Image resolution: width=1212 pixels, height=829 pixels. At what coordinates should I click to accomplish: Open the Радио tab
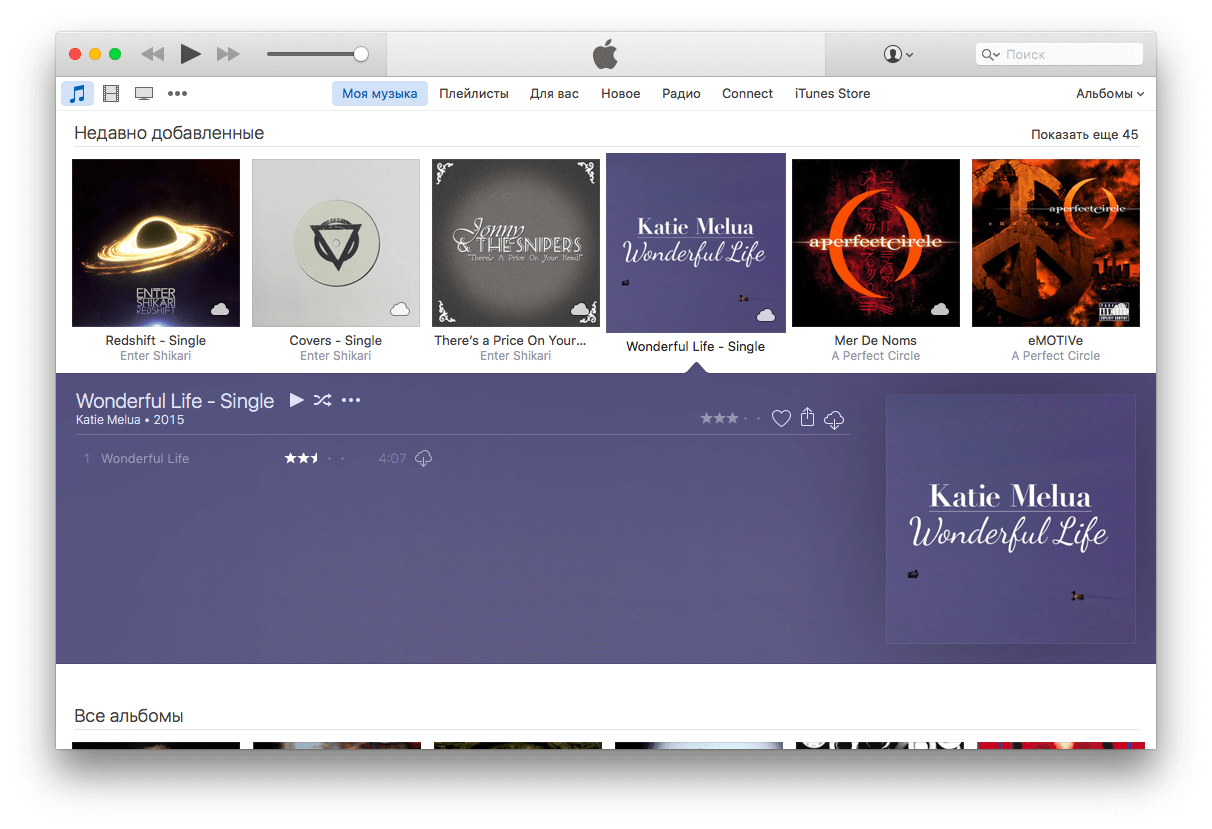click(681, 93)
